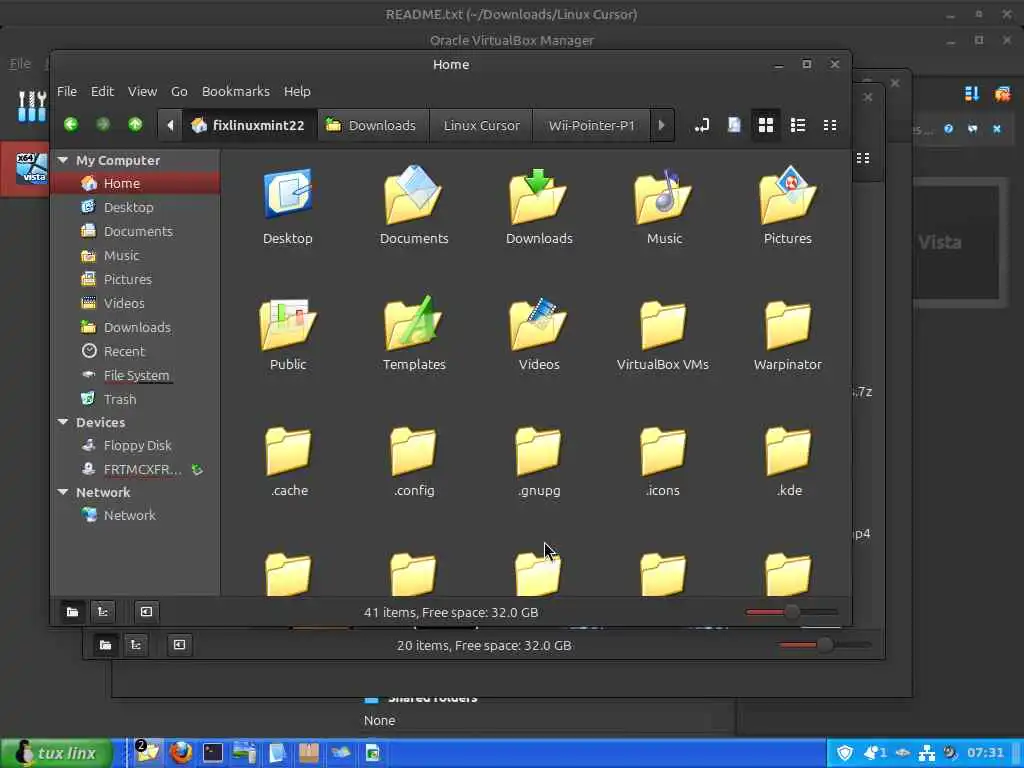Viewport: 1024px width, 768px height.
Task: Open the Go menu
Action: pyautogui.click(x=179, y=91)
